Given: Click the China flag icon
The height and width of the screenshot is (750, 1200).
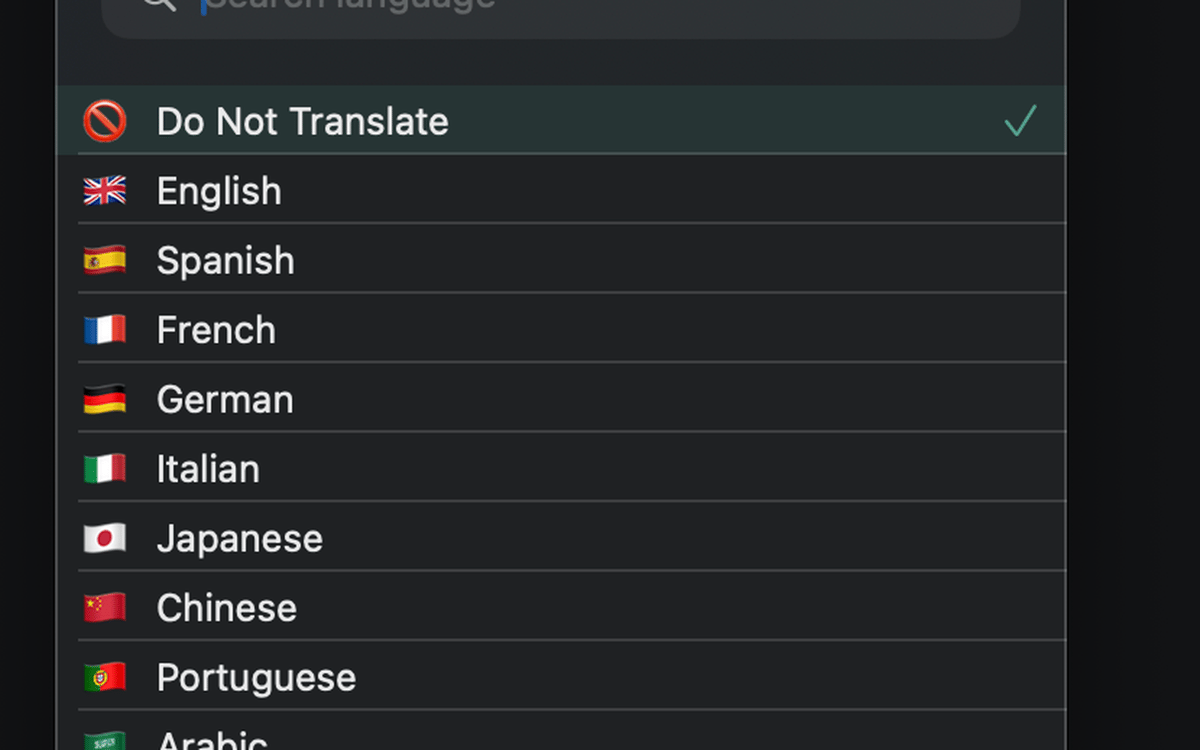Looking at the screenshot, I should pyautogui.click(x=104, y=608).
